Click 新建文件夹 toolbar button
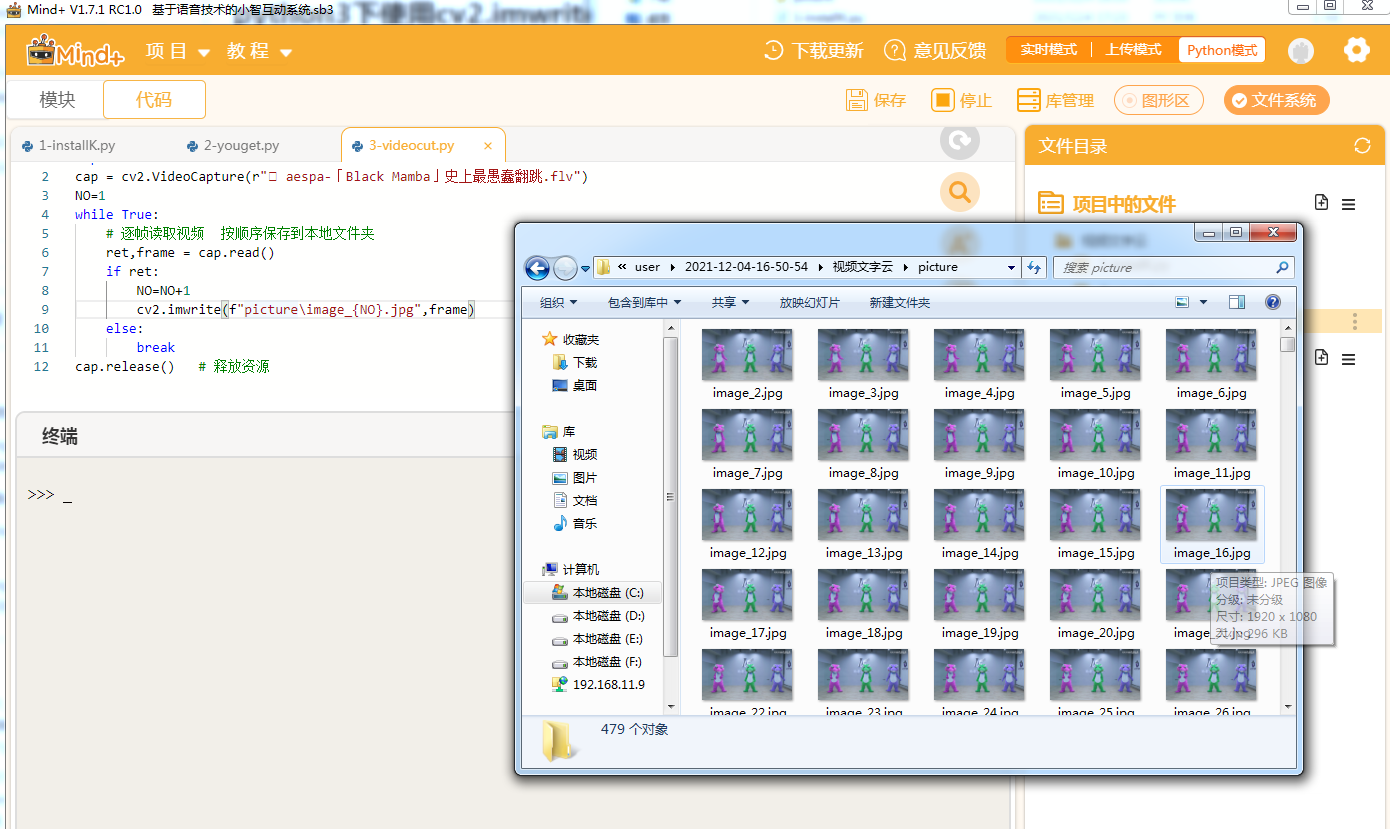This screenshot has height=829, width=1390. click(x=900, y=302)
